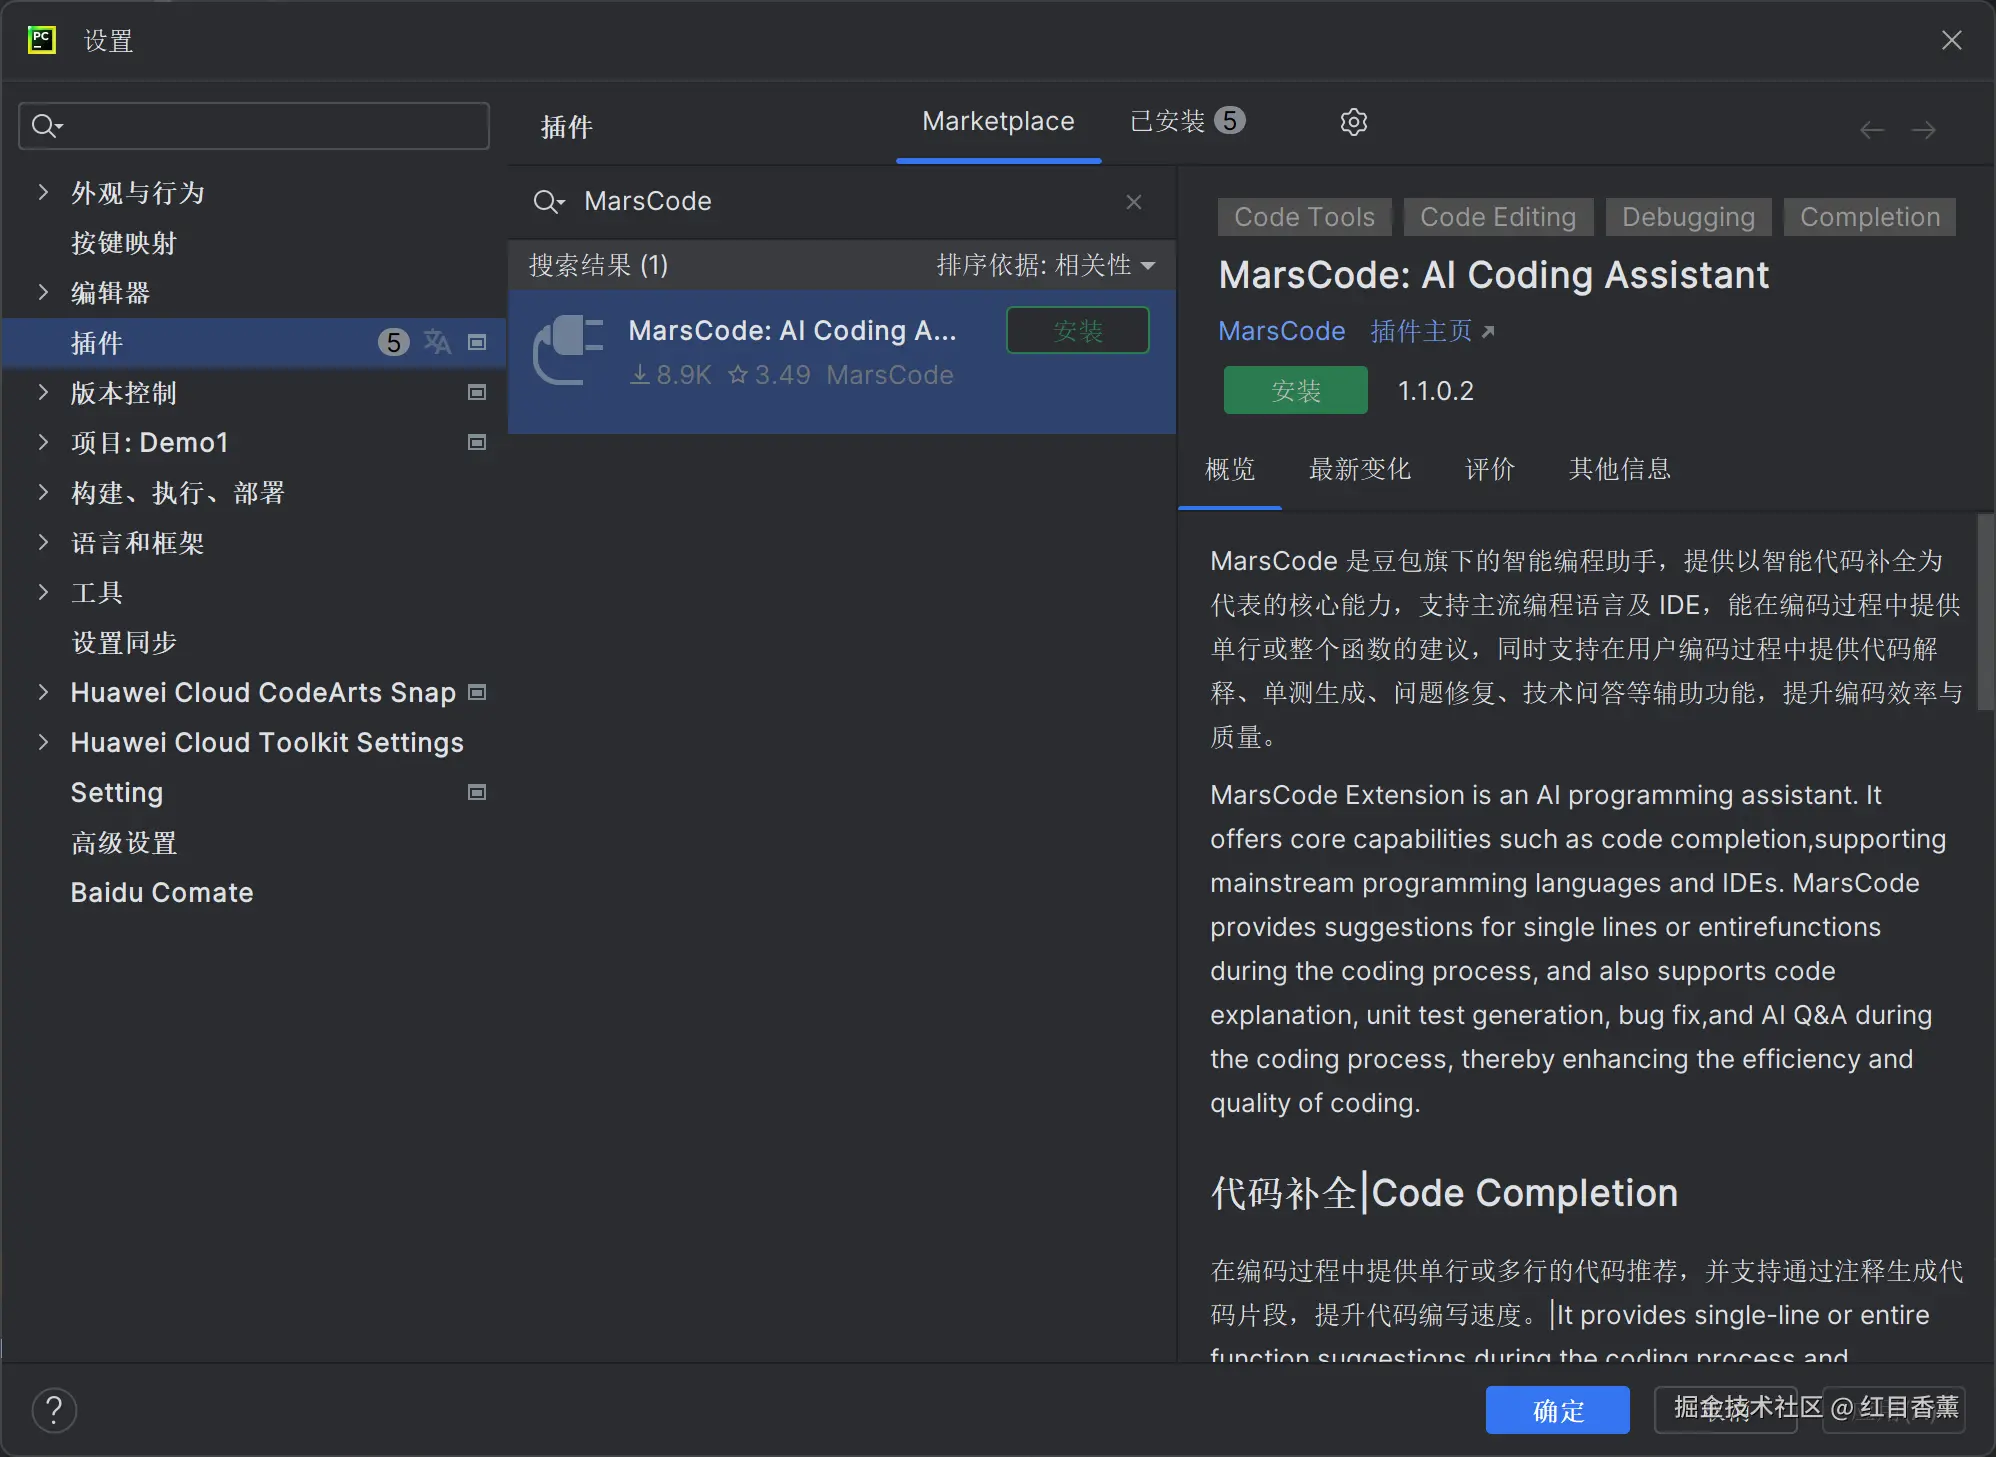Screen dimensions: 1996x1457
Task: Expand the Huawei Cloud CodeArts Snap node
Action: [x=43, y=692]
